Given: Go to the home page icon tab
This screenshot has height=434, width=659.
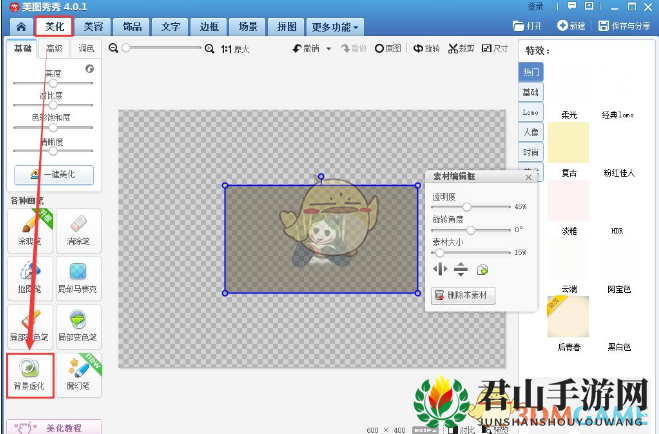Looking at the screenshot, I should tap(21, 27).
